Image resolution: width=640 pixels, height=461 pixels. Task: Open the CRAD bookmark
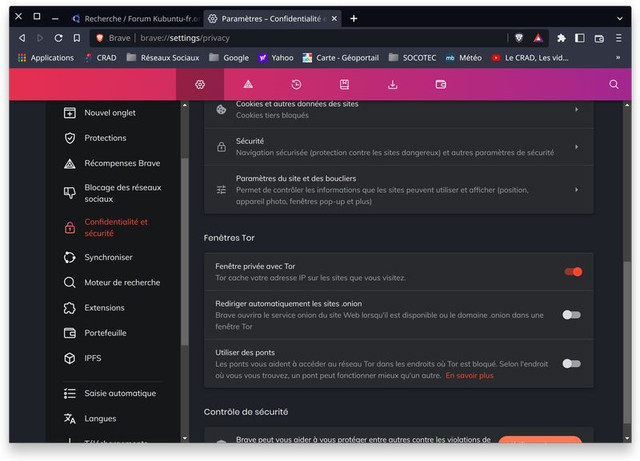point(100,58)
